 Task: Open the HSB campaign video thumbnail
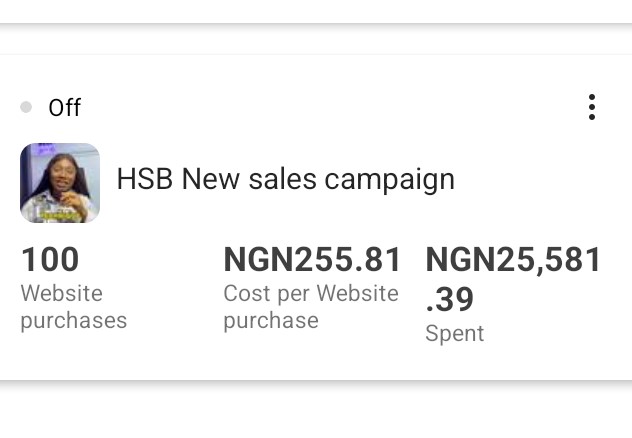click(60, 182)
